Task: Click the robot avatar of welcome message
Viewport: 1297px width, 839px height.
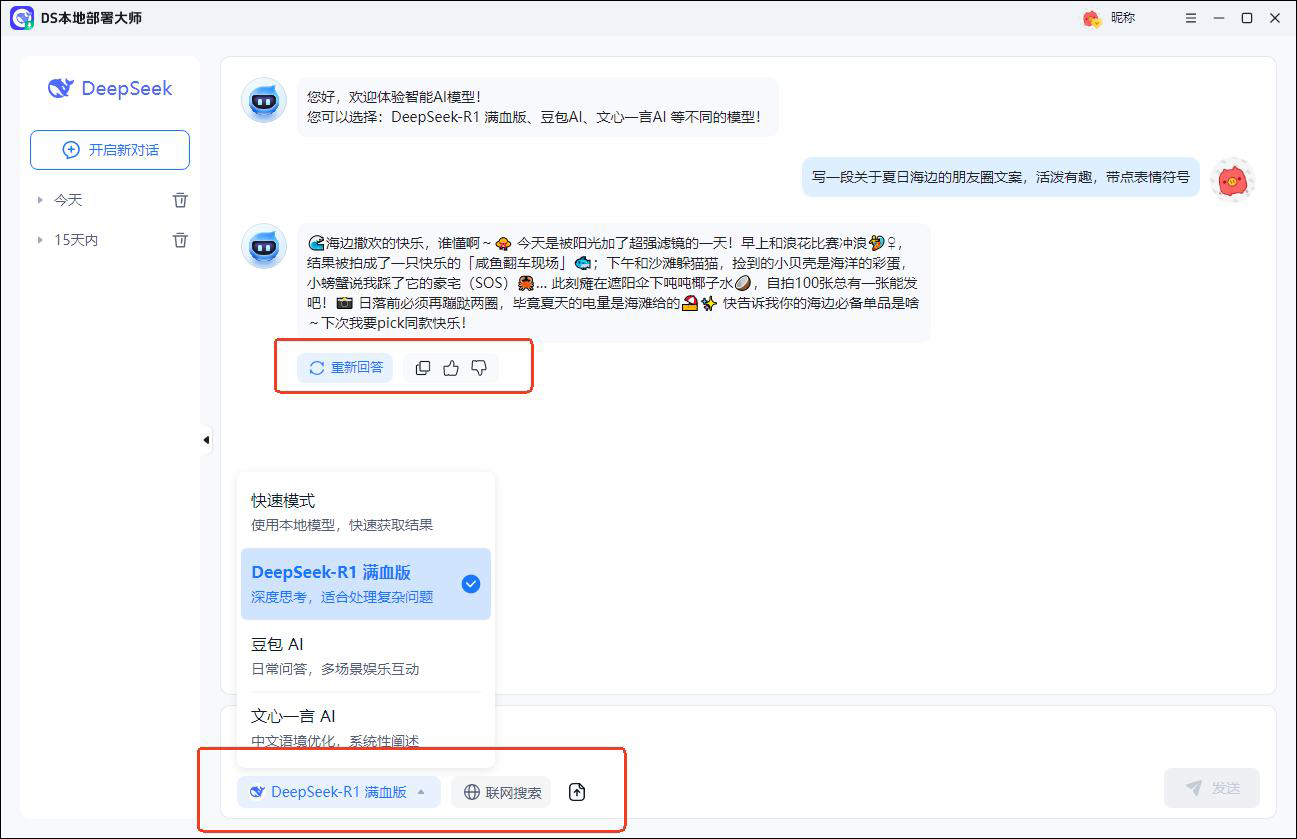Action: [x=265, y=101]
